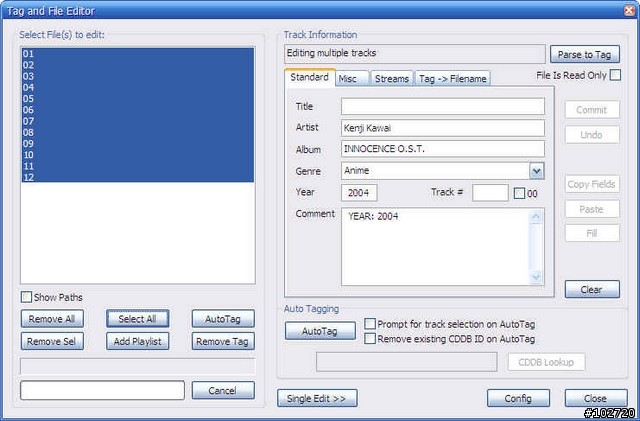Click the text field left of Cancel
The width and height of the screenshot is (640, 421).
102,390
